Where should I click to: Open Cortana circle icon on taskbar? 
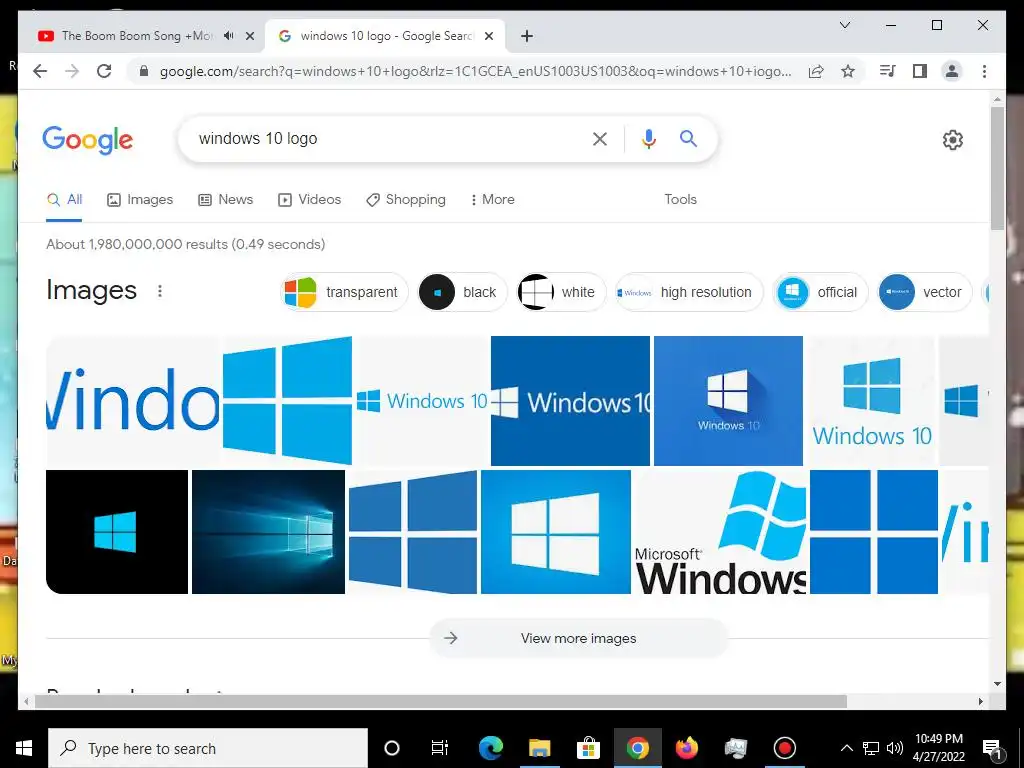point(392,748)
